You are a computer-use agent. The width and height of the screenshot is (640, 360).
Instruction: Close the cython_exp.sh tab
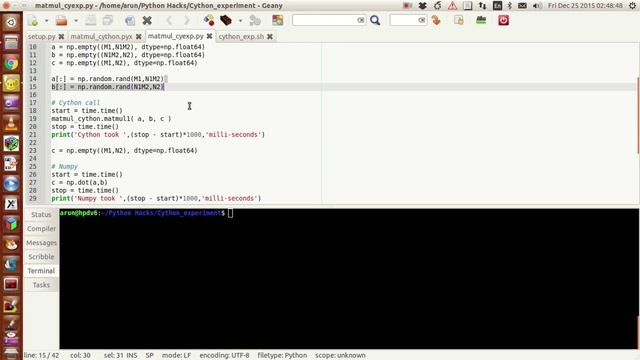point(270,36)
